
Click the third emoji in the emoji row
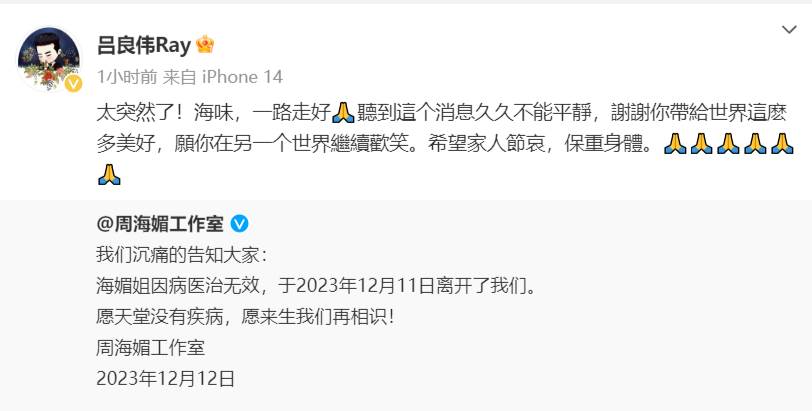729,143
